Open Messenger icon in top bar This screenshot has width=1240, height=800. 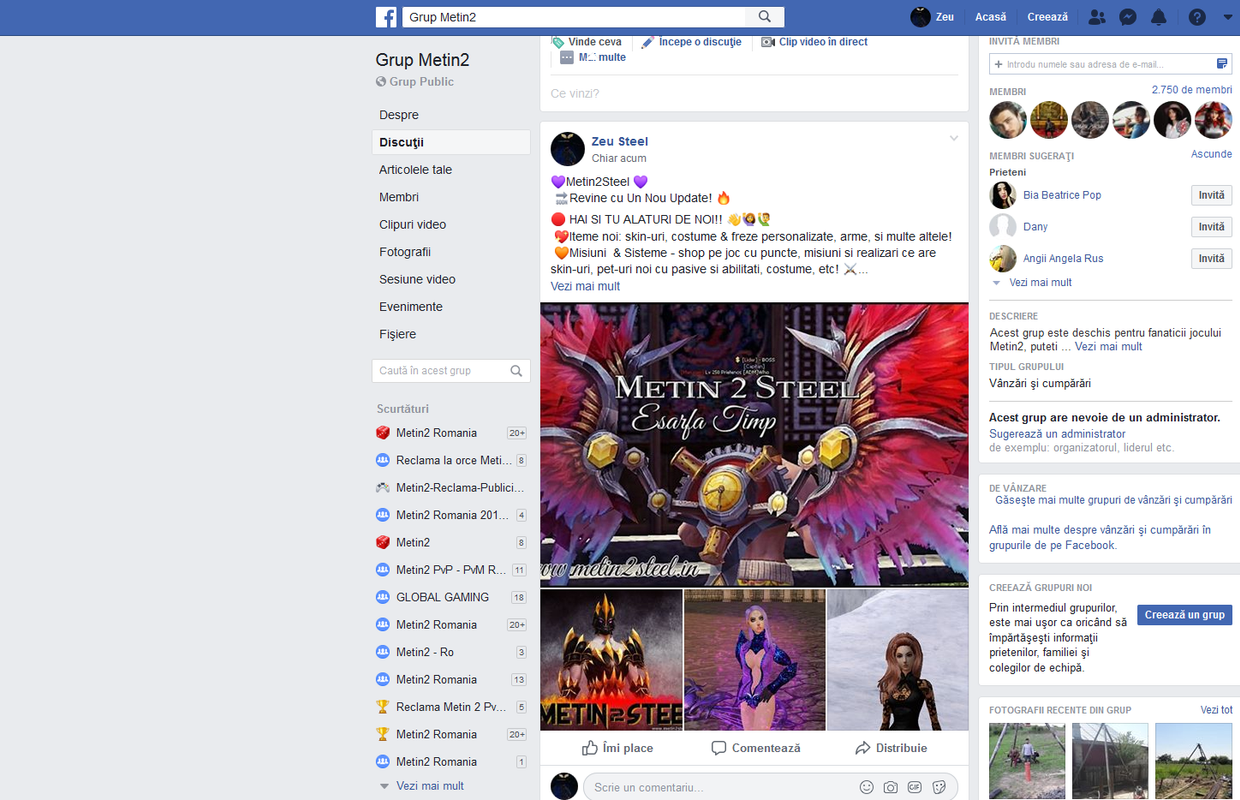1127,17
